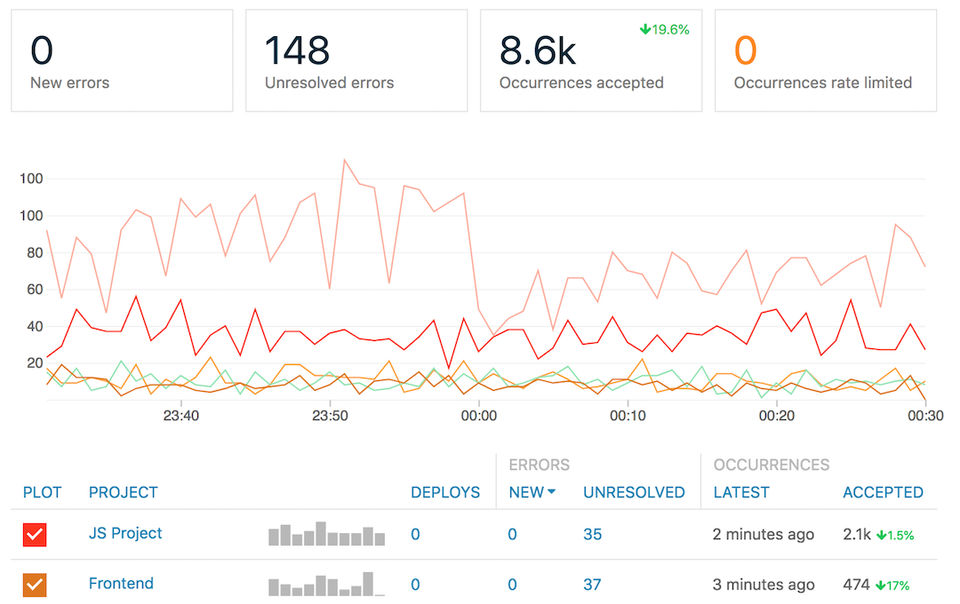The image size is (960, 604).
Task: Click the 00:20 time axis label
Action: (x=777, y=416)
